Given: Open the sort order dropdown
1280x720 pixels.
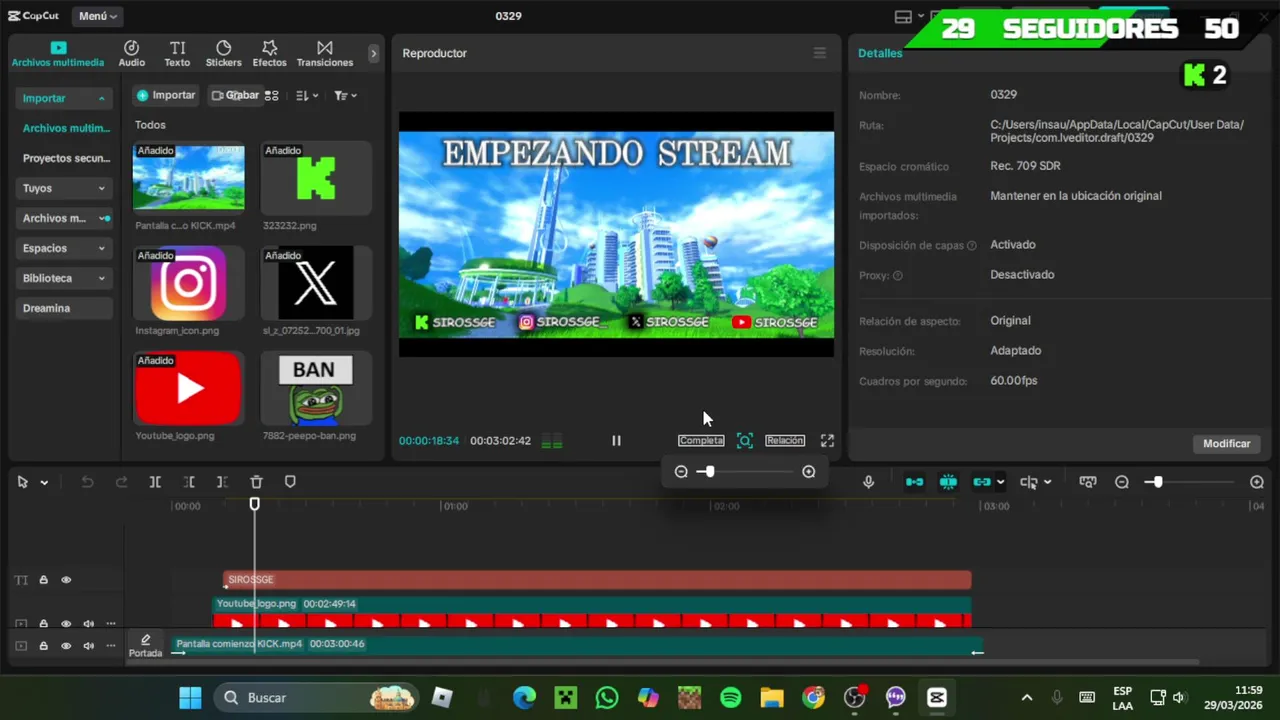Looking at the screenshot, I should click(x=307, y=96).
